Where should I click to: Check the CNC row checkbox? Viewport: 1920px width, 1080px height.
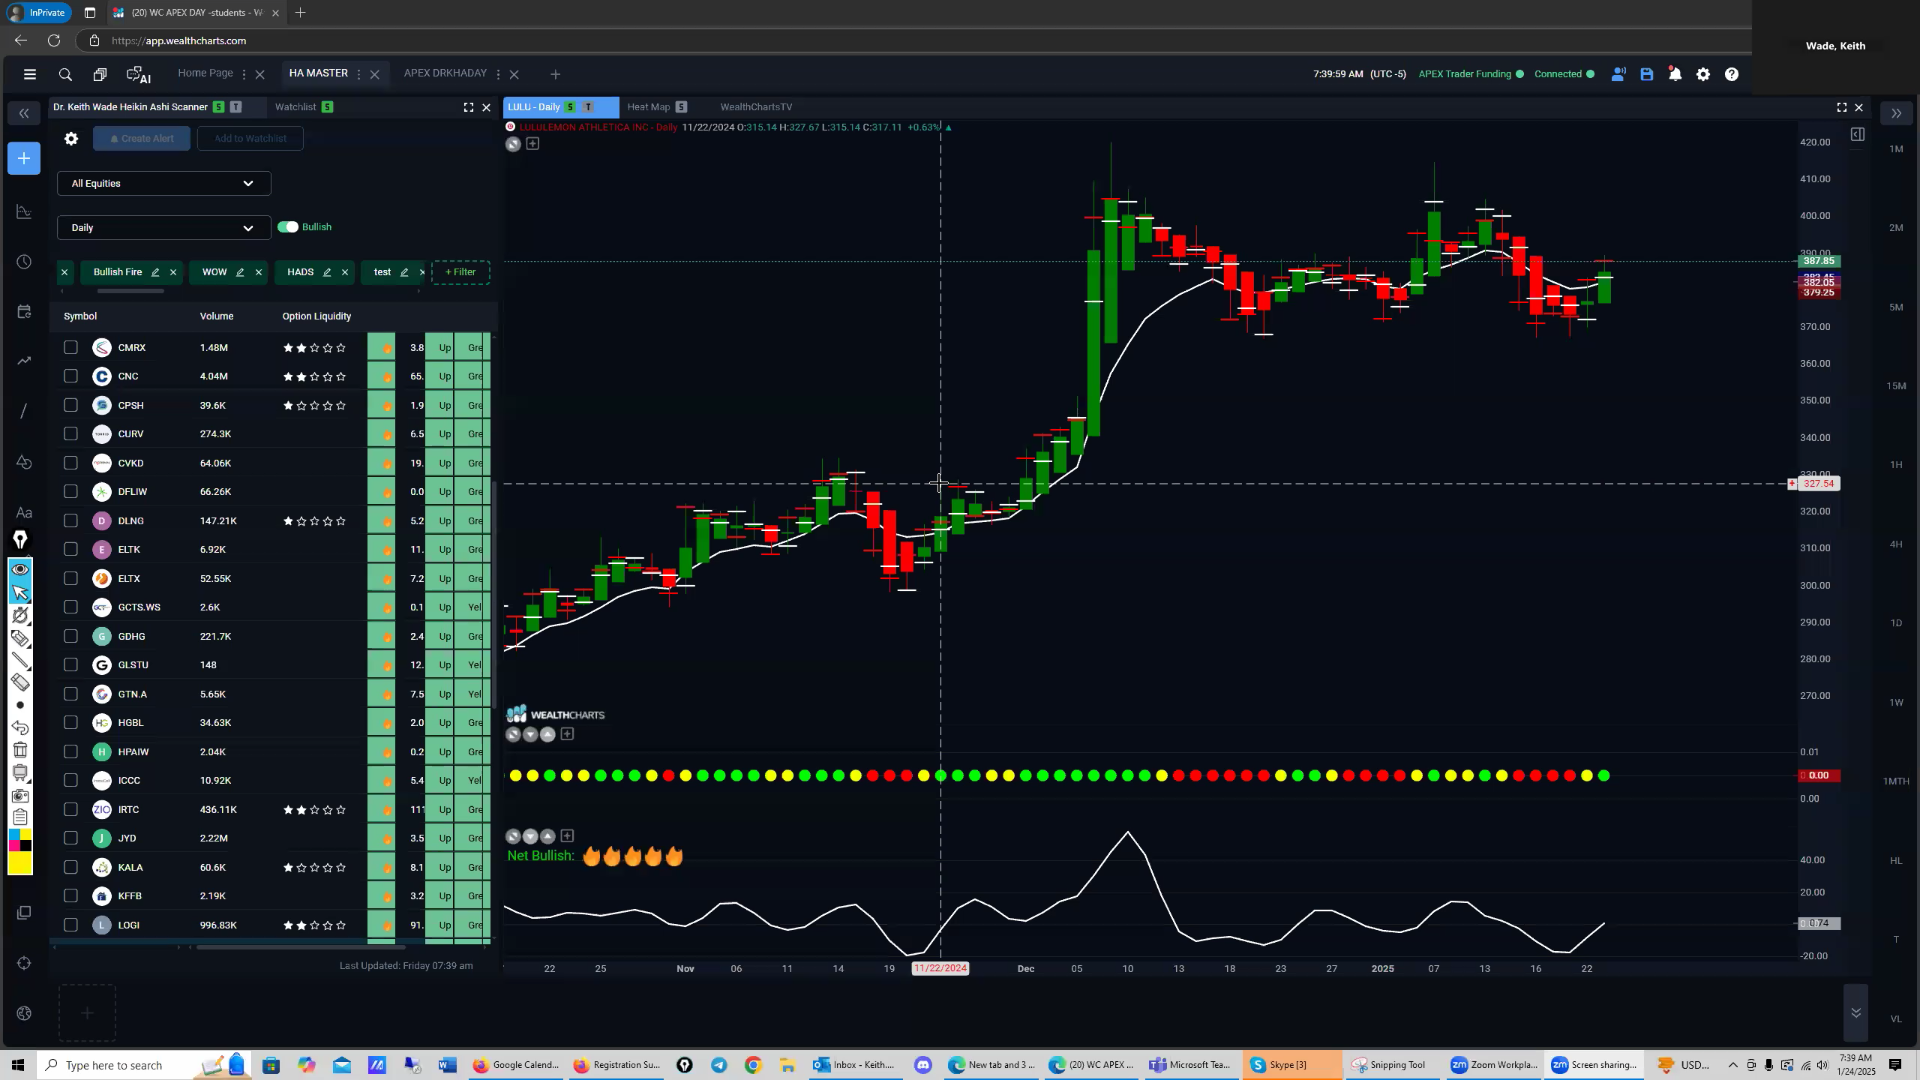(70, 376)
